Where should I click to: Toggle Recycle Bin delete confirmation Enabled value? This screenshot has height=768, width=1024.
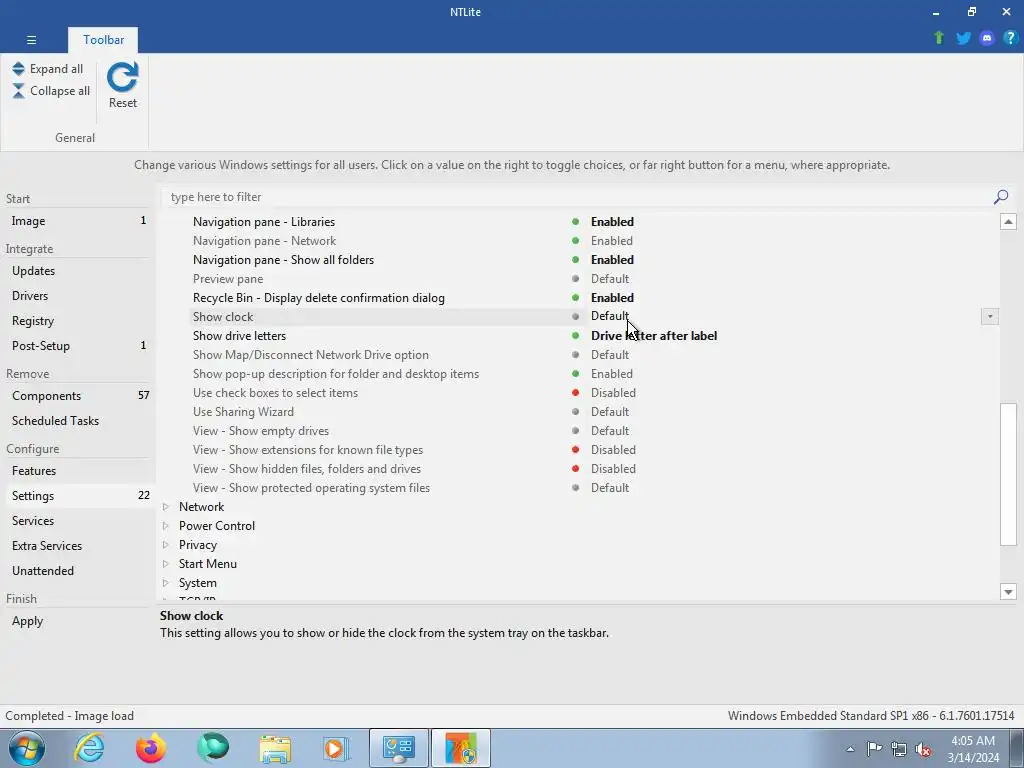[612, 298]
